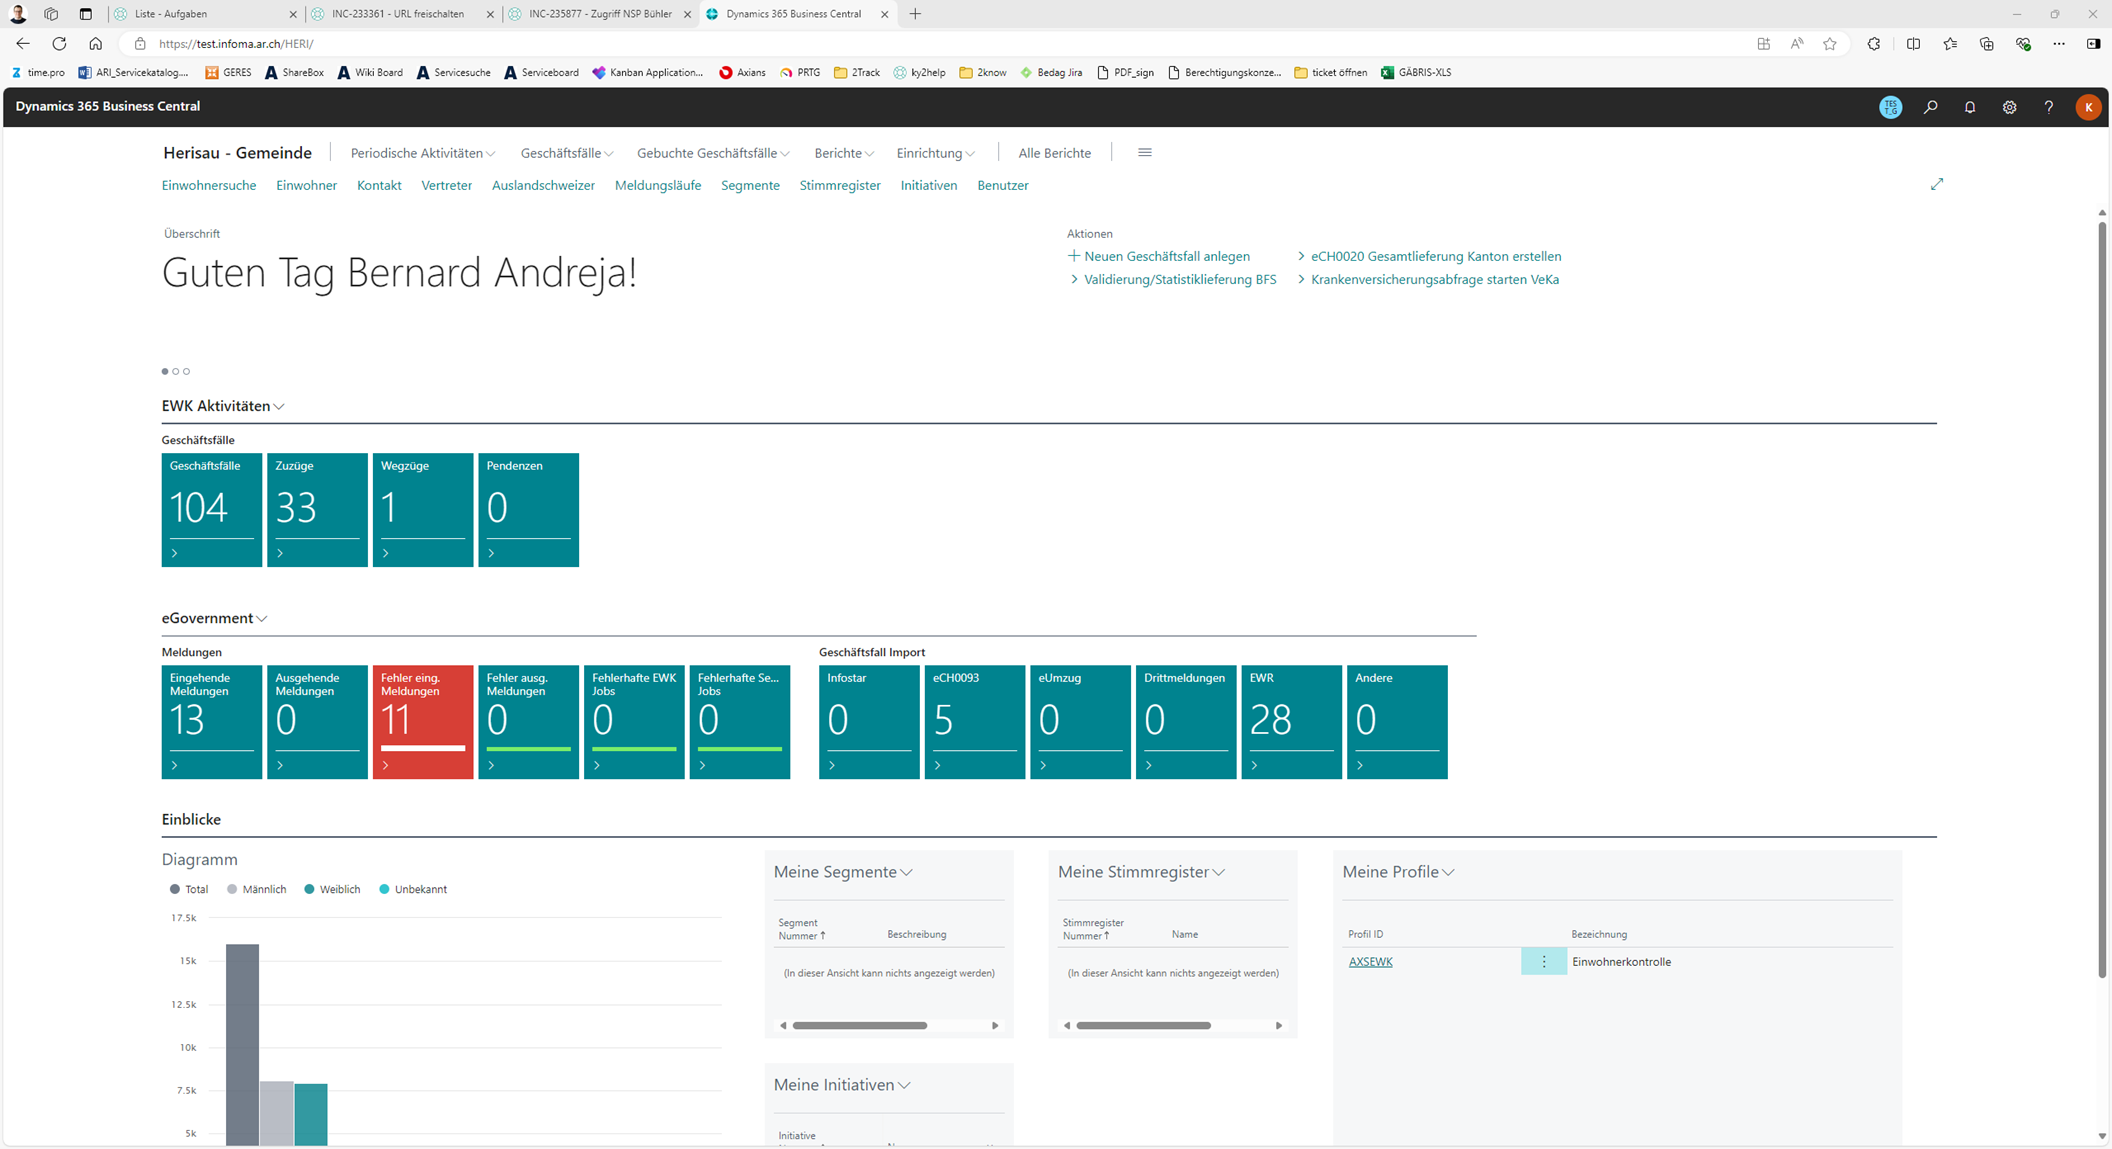The height and width of the screenshot is (1149, 2112).
Task: Open the hamburger menu beside Alle Berichte
Action: tap(1144, 153)
